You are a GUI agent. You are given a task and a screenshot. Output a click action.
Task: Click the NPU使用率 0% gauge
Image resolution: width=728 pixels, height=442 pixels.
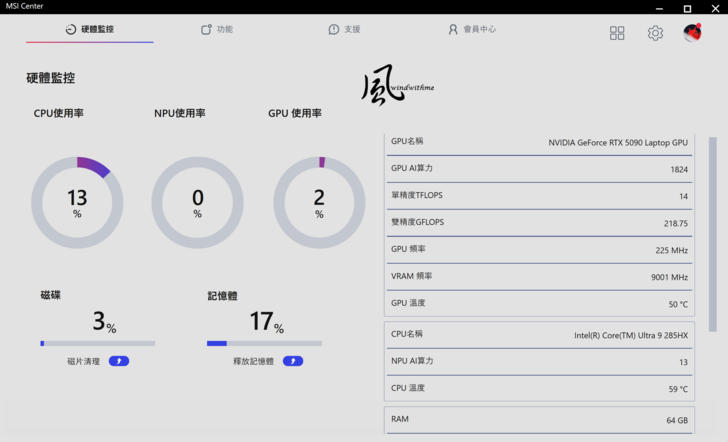(197, 203)
